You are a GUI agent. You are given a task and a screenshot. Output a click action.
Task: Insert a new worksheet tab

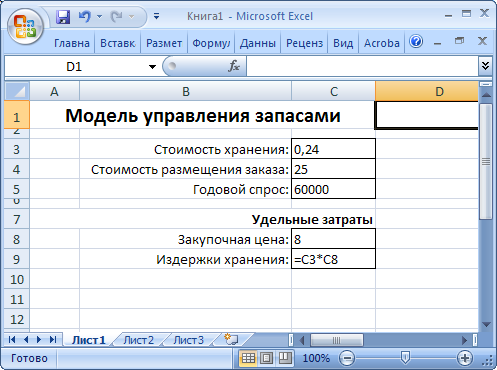(231, 339)
